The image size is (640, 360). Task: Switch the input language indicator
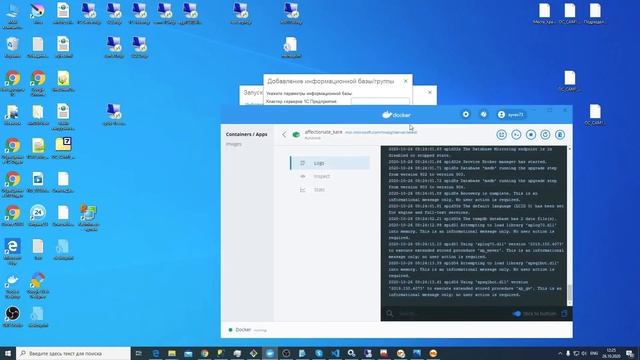594,353
